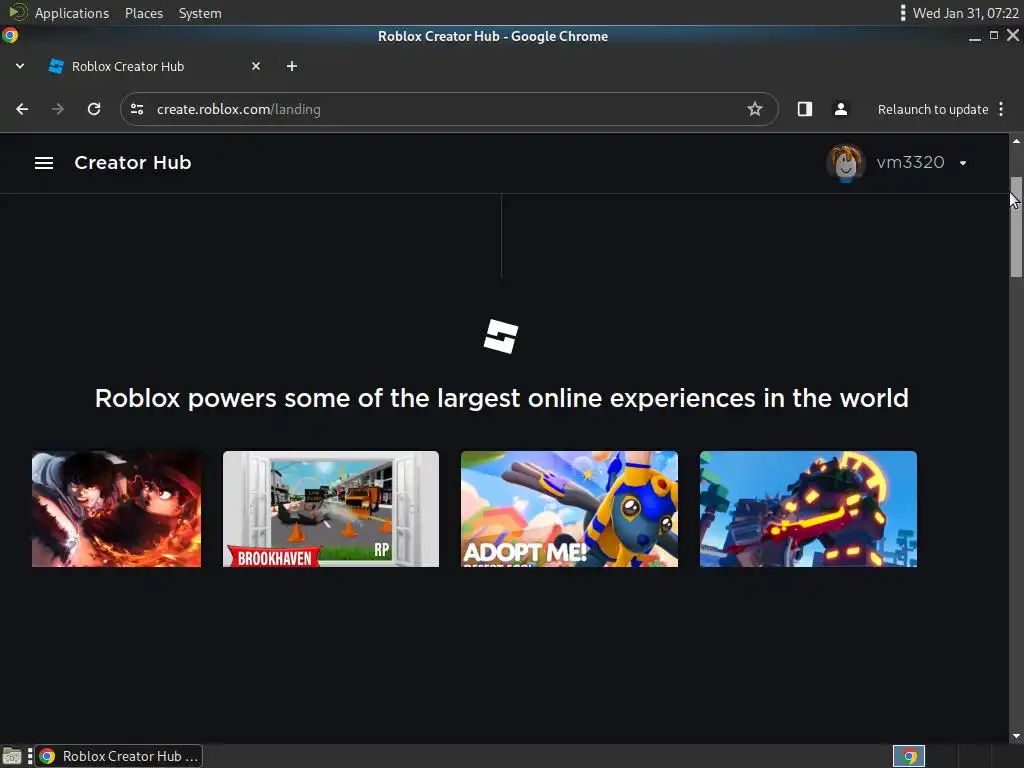
Task: Open the Places menu
Action: [x=144, y=13]
